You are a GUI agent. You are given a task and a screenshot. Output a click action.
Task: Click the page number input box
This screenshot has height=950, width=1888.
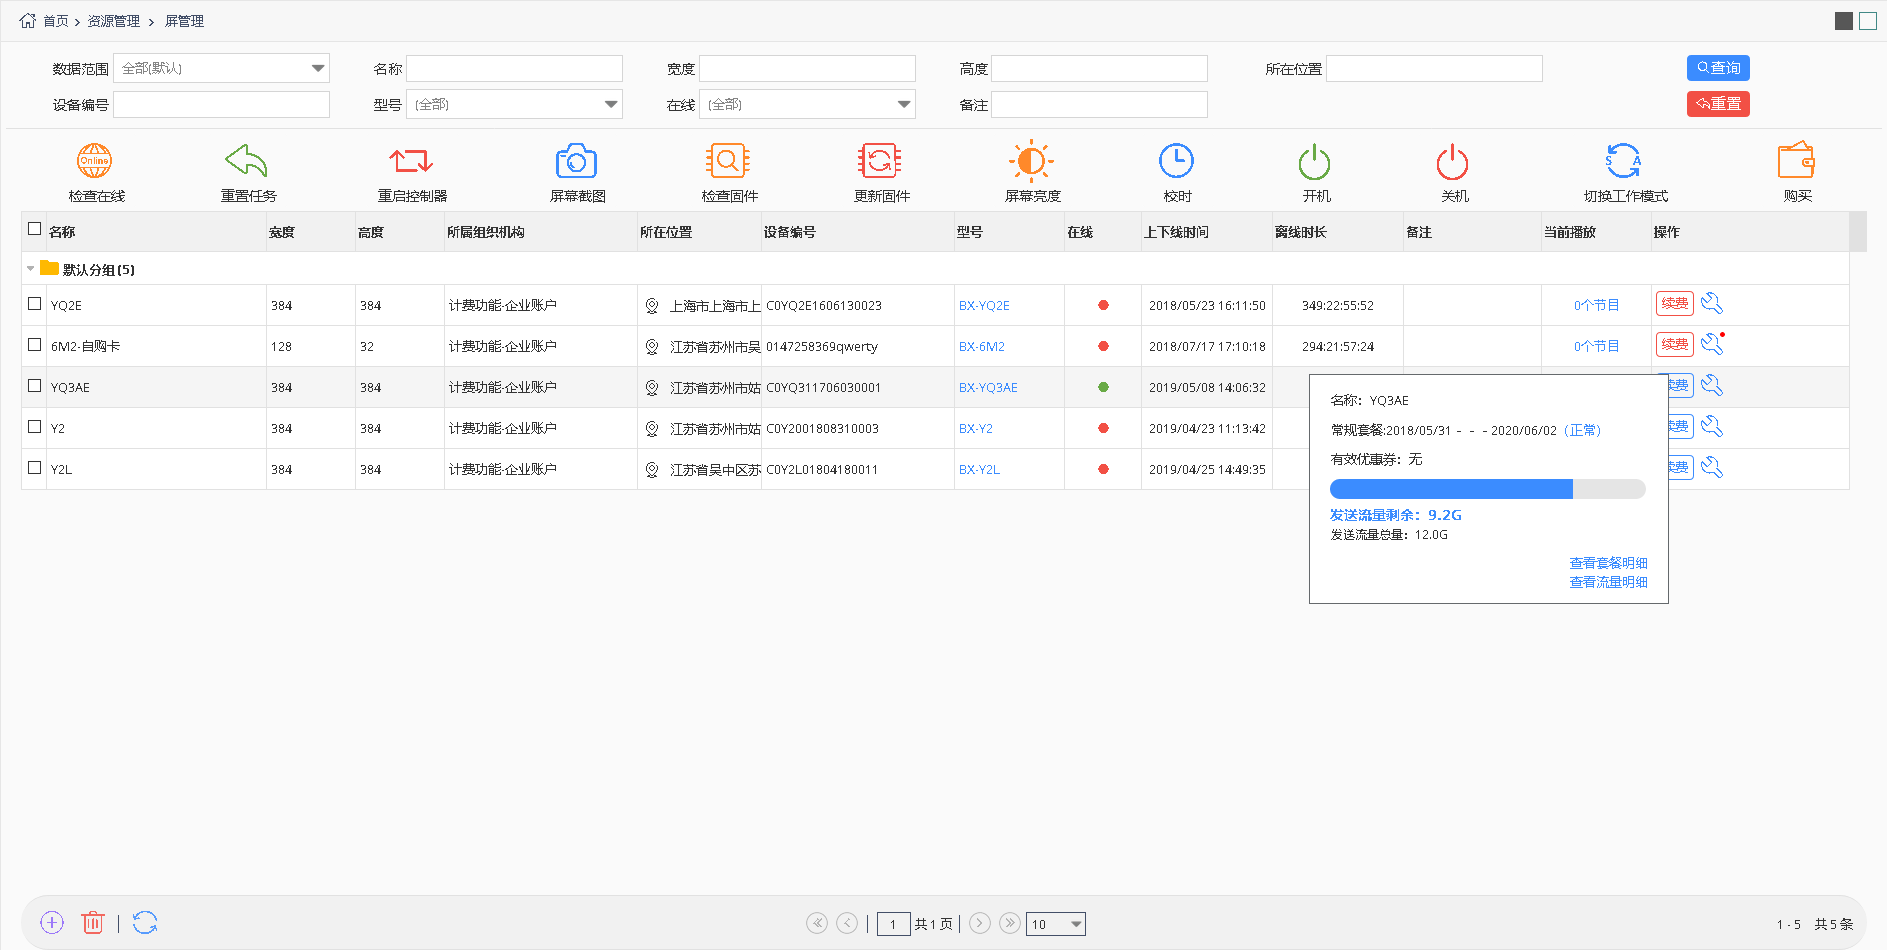tap(893, 924)
